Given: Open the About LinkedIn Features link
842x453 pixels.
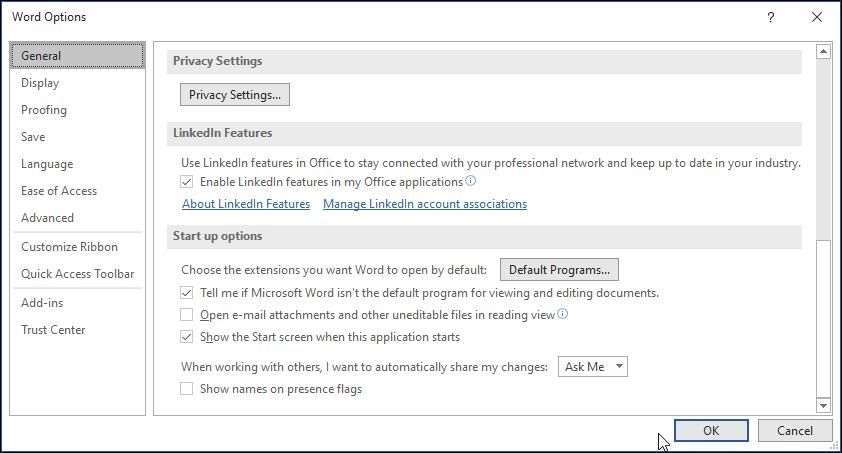Looking at the screenshot, I should (246, 204).
